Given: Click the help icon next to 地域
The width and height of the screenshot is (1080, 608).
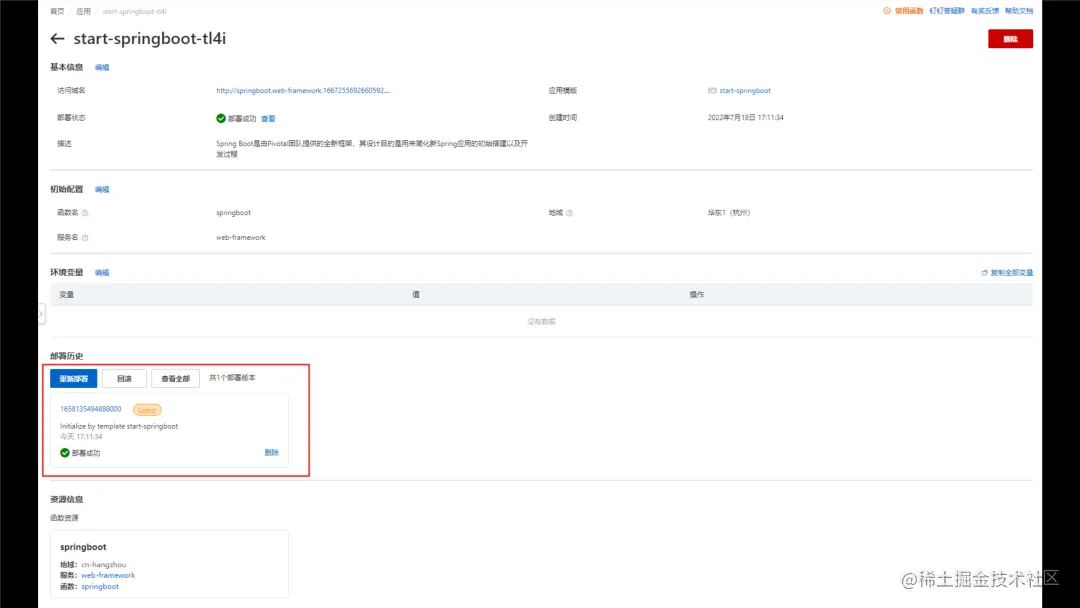Looking at the screenshot, I should [569, 213].
